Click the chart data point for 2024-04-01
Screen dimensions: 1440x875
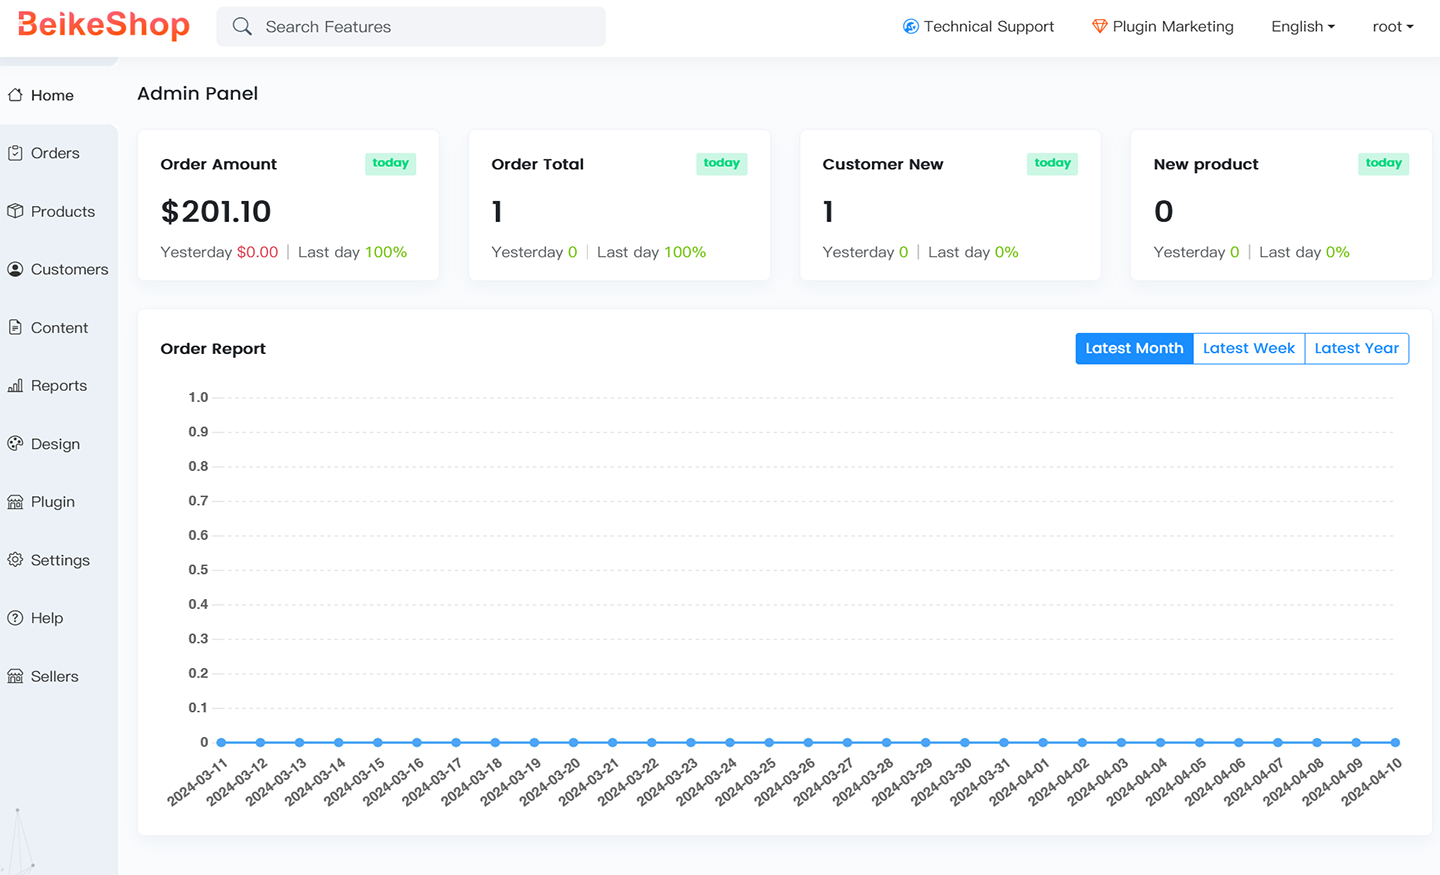(x=1043, y=742)
